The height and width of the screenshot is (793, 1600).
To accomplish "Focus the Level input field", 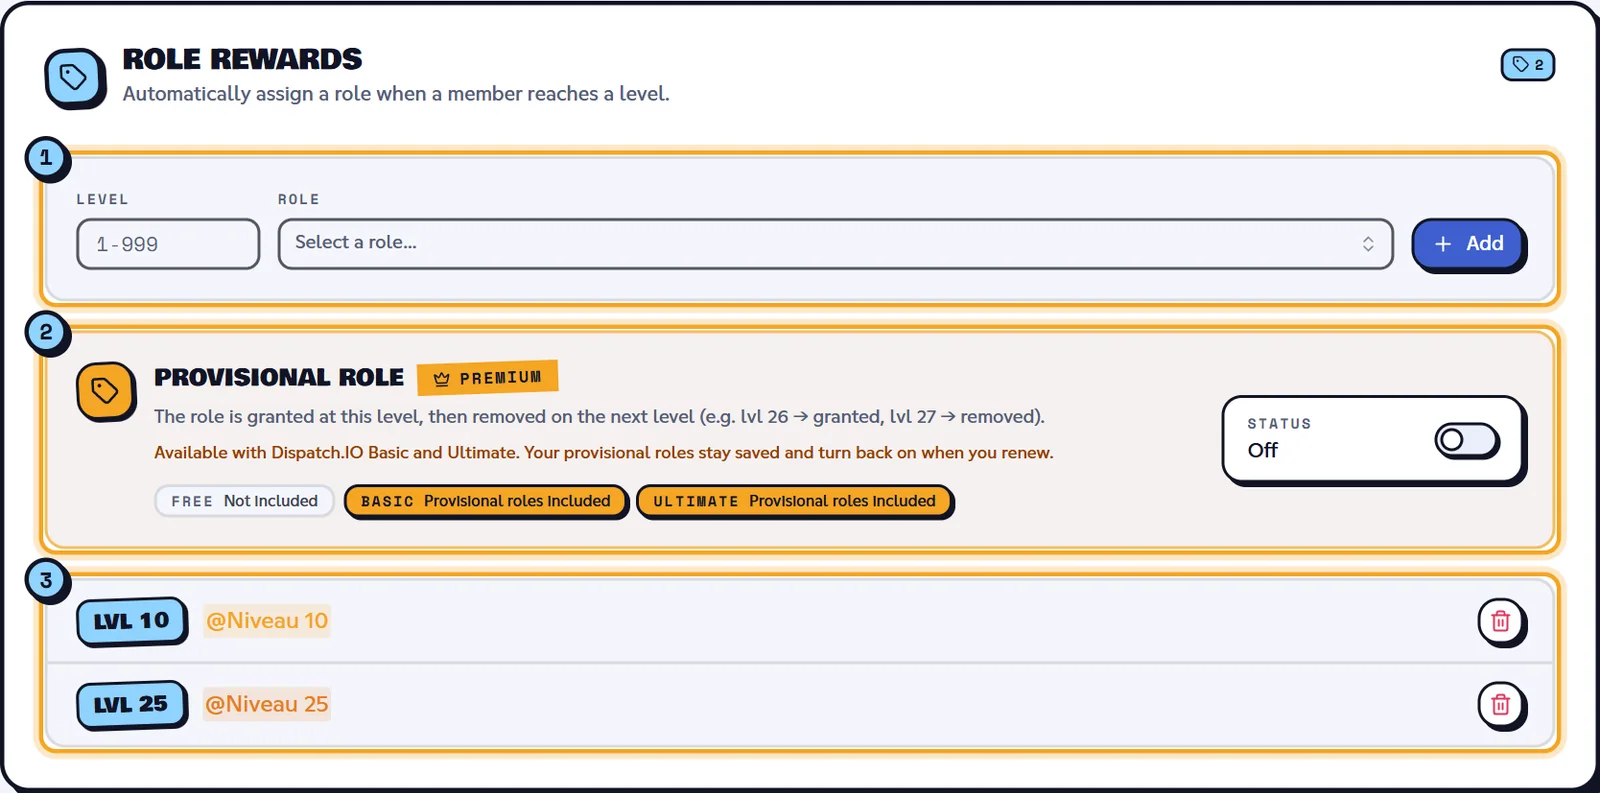I will (x=168, y=244).
